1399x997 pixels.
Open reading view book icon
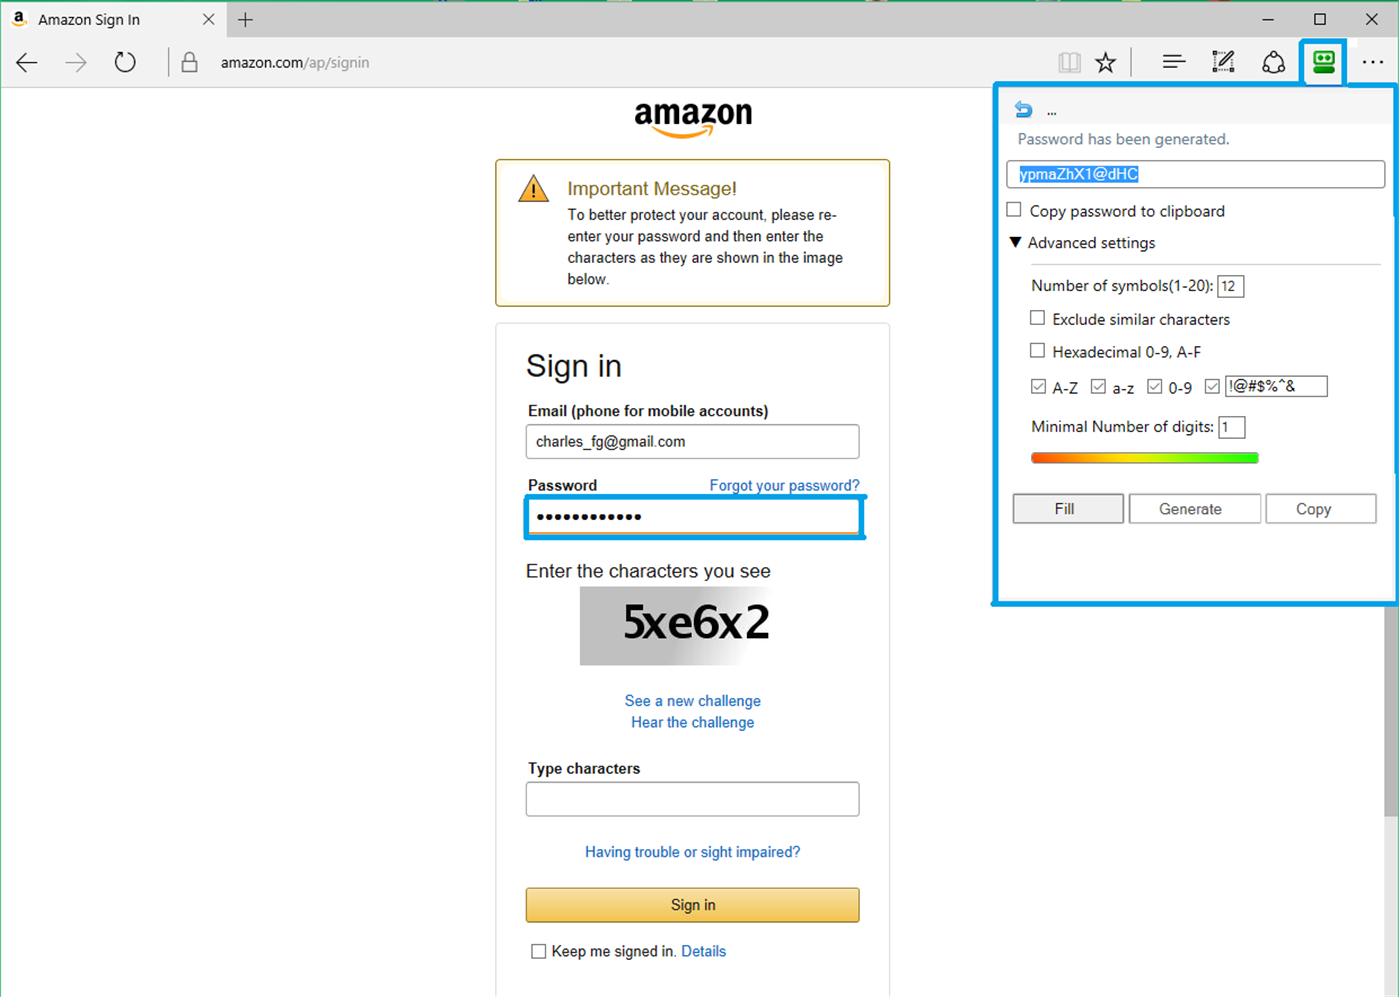coord(1069,62)
